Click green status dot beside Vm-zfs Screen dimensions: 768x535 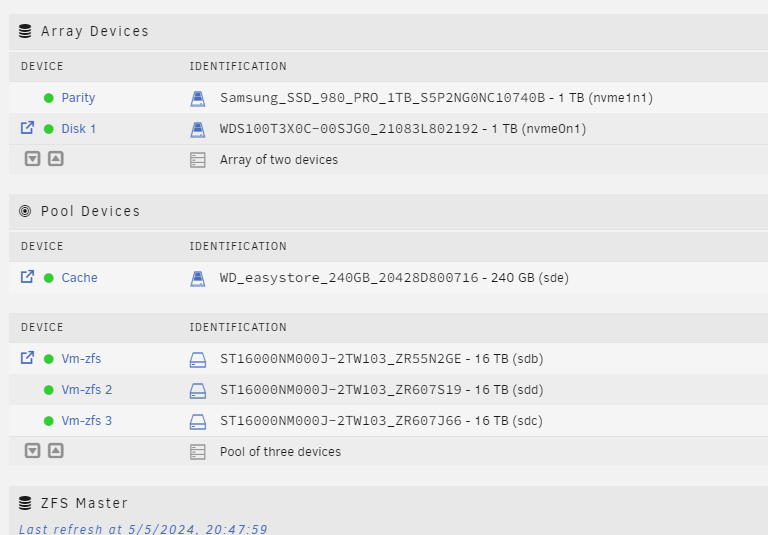48,359
